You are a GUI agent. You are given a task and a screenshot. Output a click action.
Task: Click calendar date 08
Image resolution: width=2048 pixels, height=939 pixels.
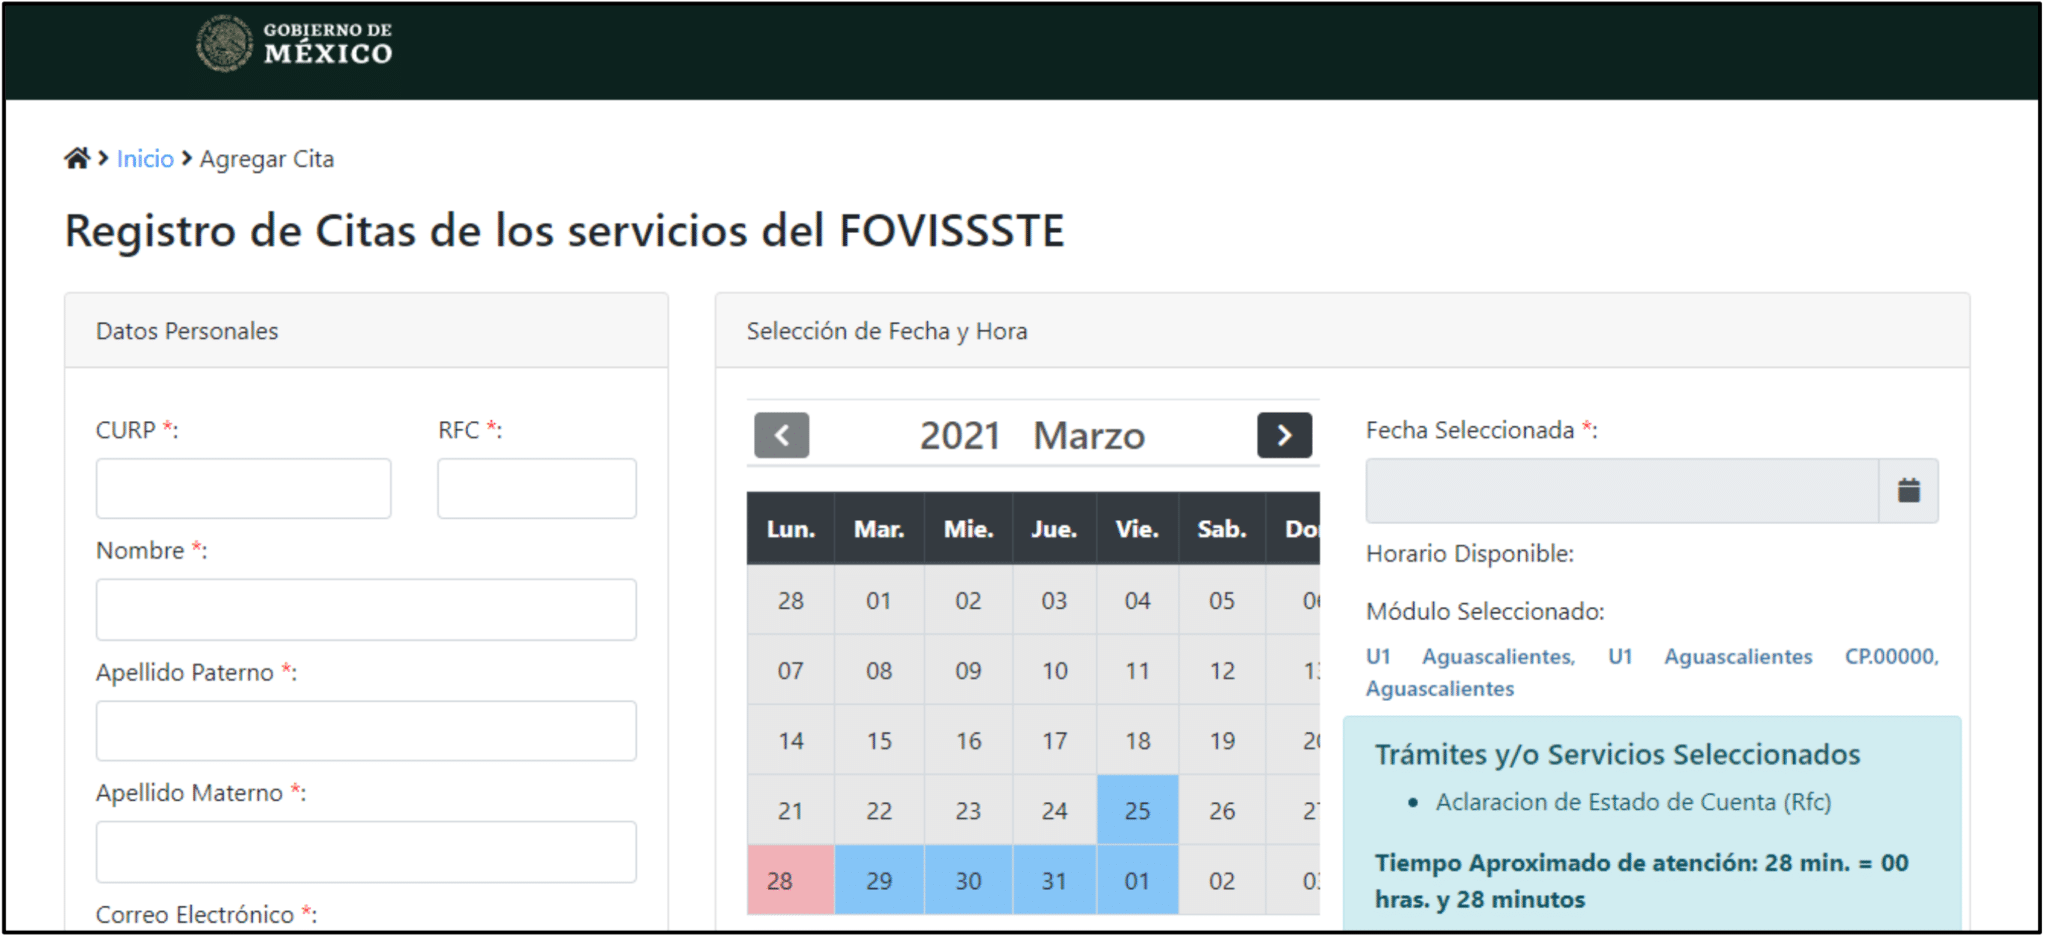coord(879,670)
